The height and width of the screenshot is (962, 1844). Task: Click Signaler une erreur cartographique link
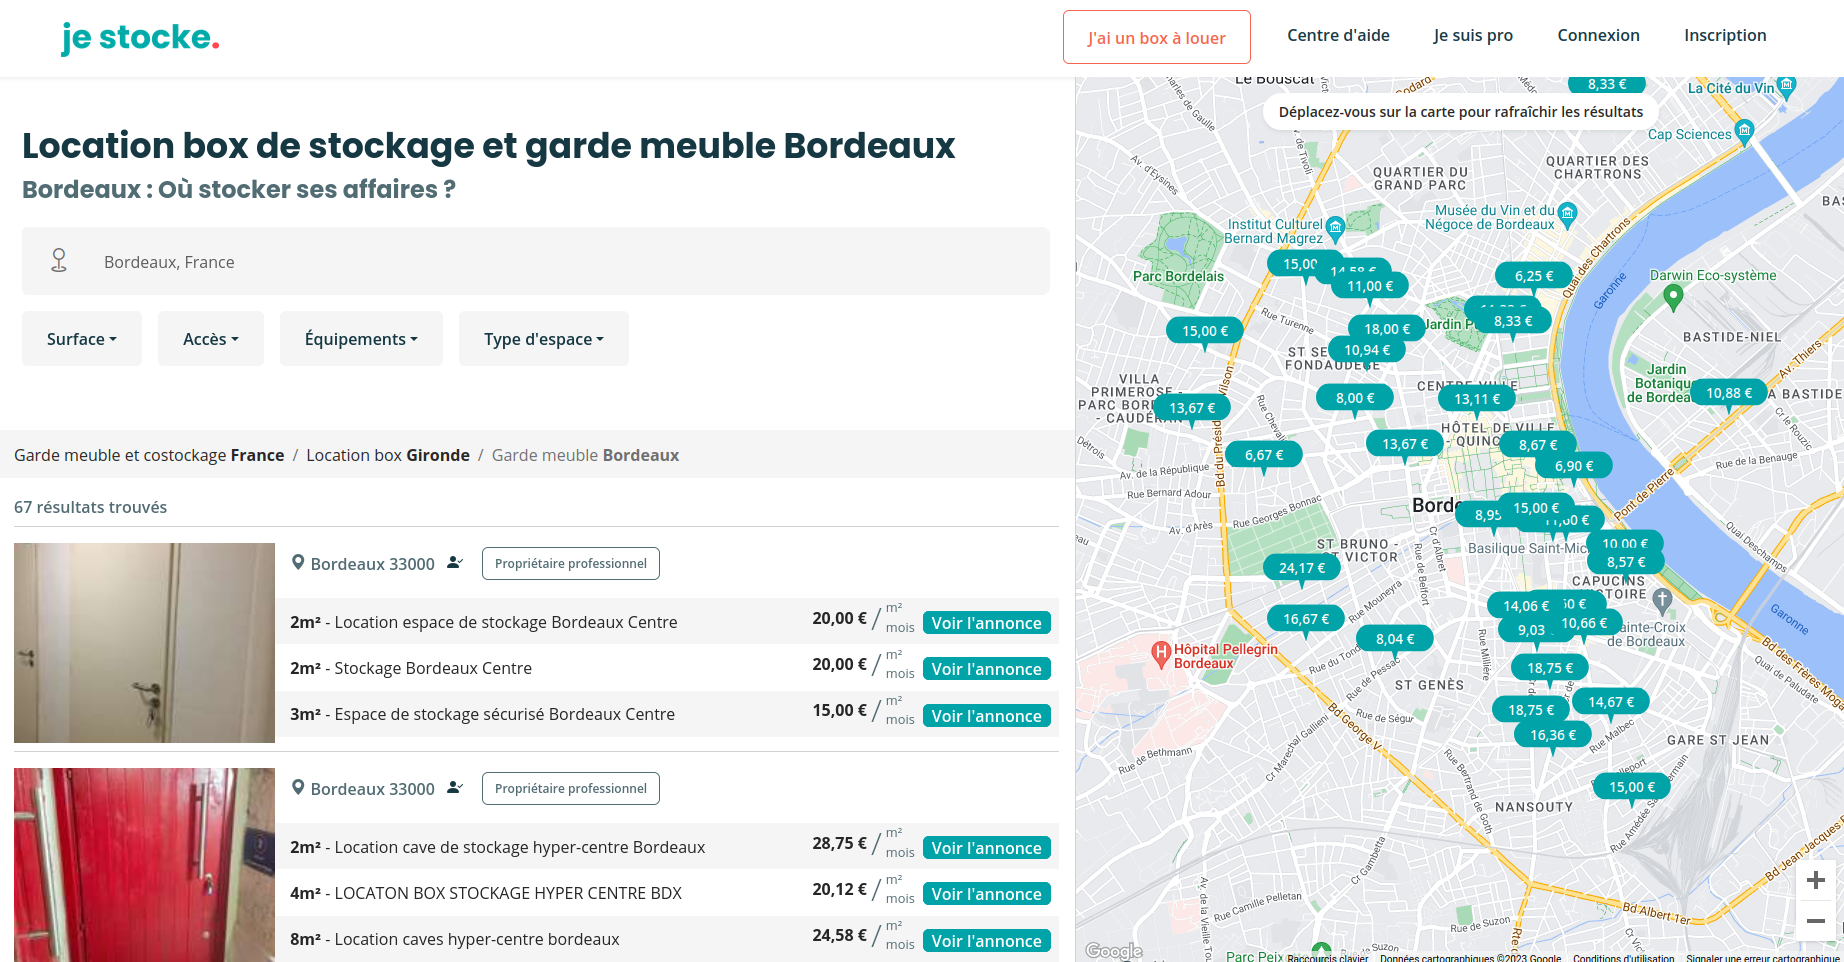1763,957
